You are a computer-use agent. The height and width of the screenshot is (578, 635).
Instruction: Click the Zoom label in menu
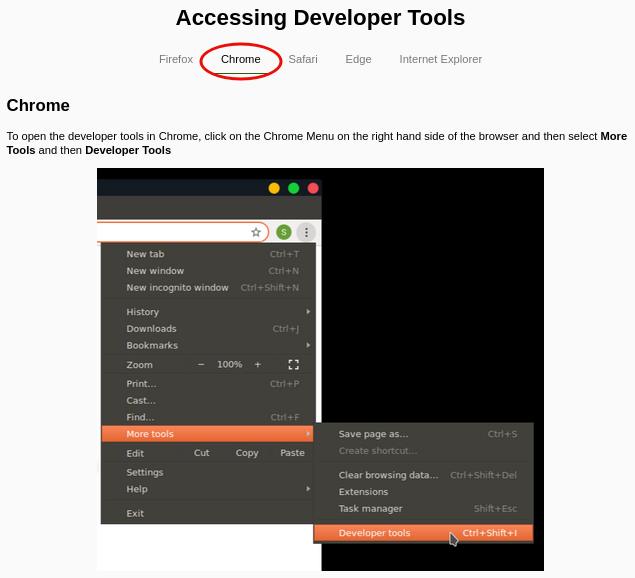(x=139, y=365)
